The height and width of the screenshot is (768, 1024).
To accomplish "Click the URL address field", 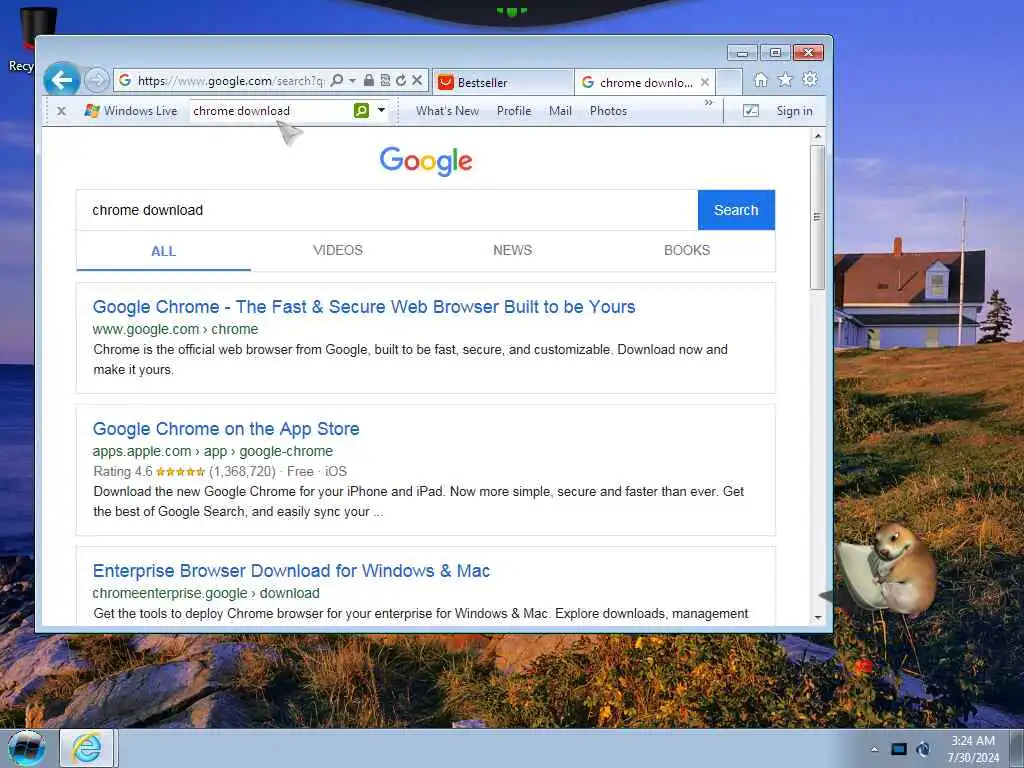I will pos(231,80).
